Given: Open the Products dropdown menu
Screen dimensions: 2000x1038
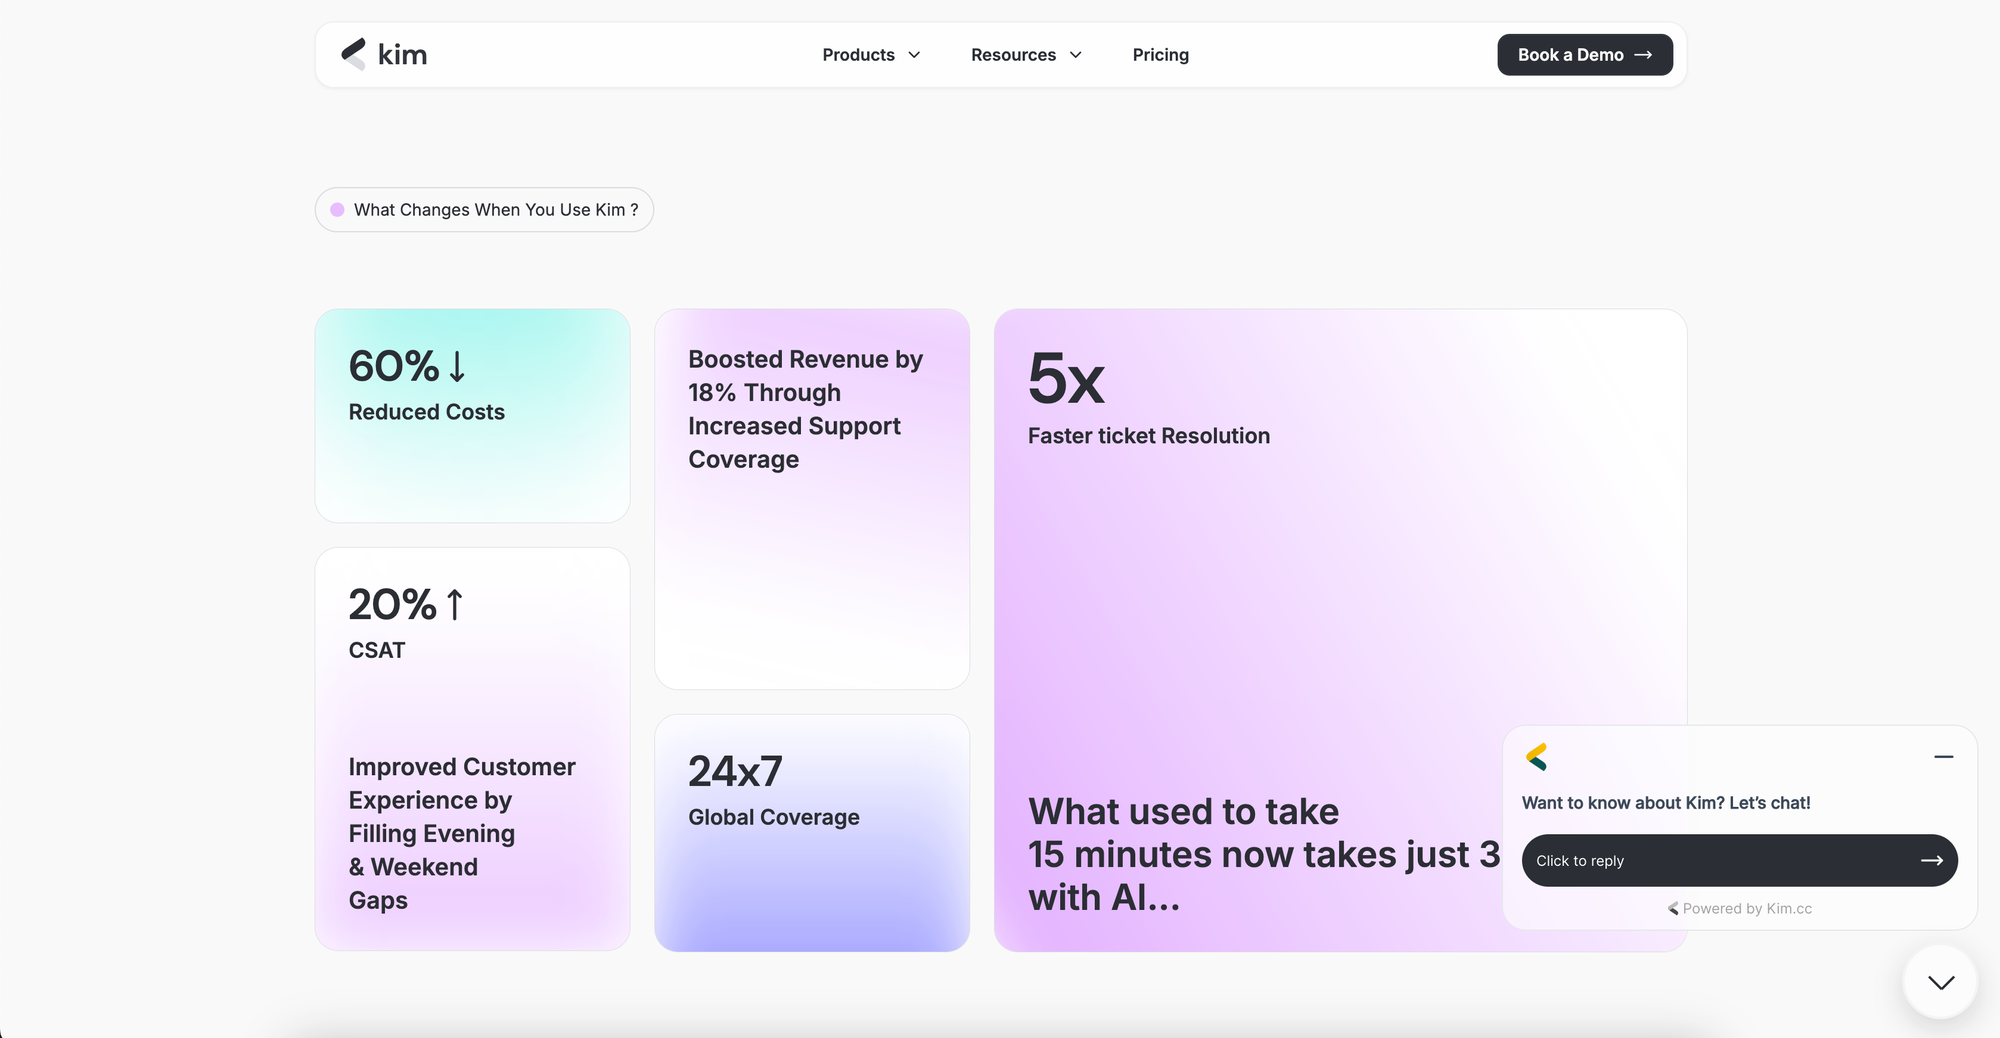Looking at the screenshot, I should [871, 55].
